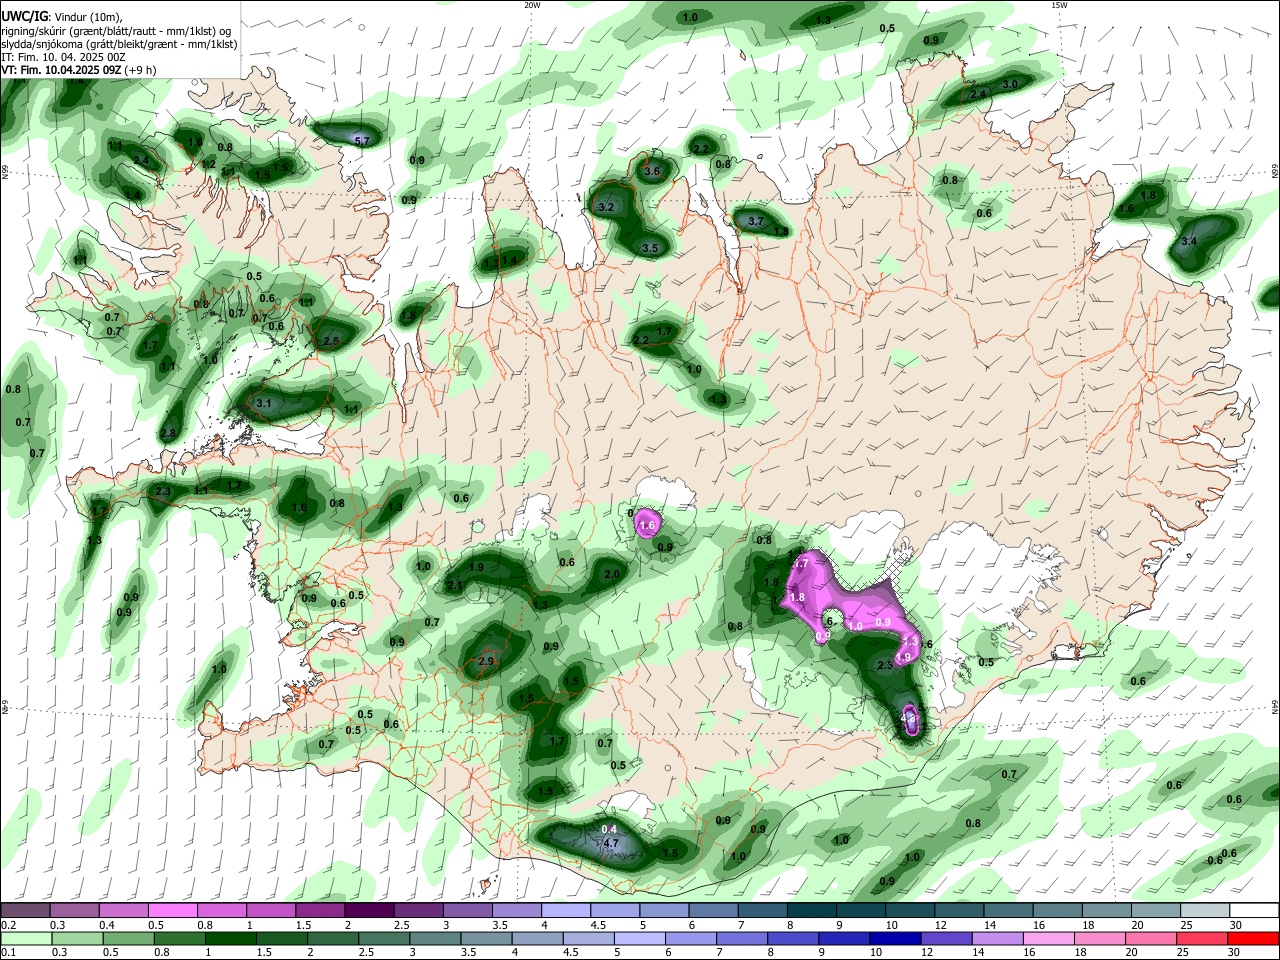Click the dark teal 8 swatch in top legend row
Viewport: 1280px width, 960px height.
click(x=812, y=911)
